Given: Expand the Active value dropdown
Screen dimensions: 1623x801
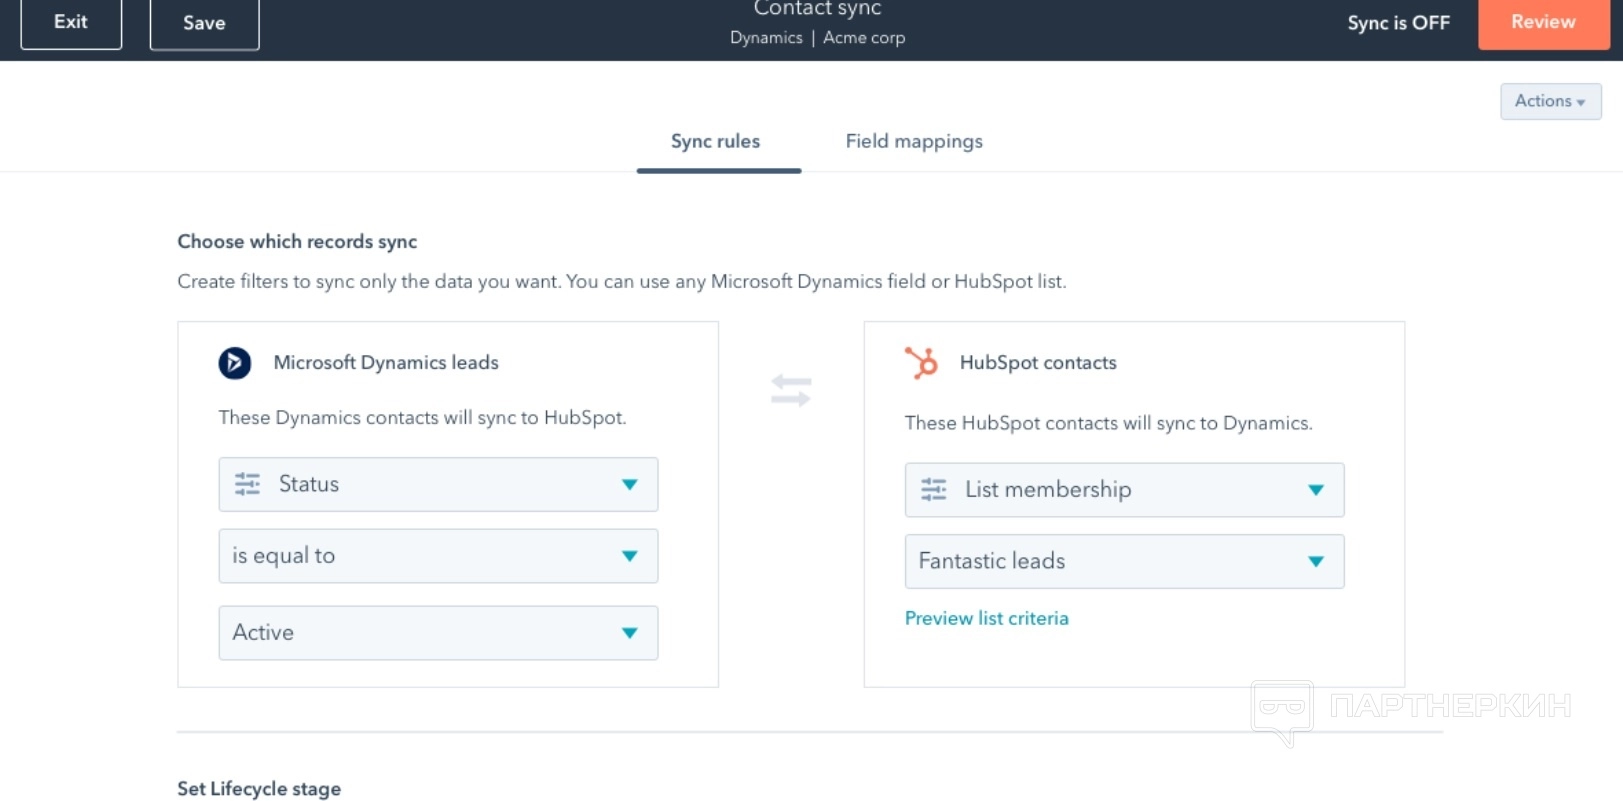Looking at the screenshot, I should [x=437, y=633].
